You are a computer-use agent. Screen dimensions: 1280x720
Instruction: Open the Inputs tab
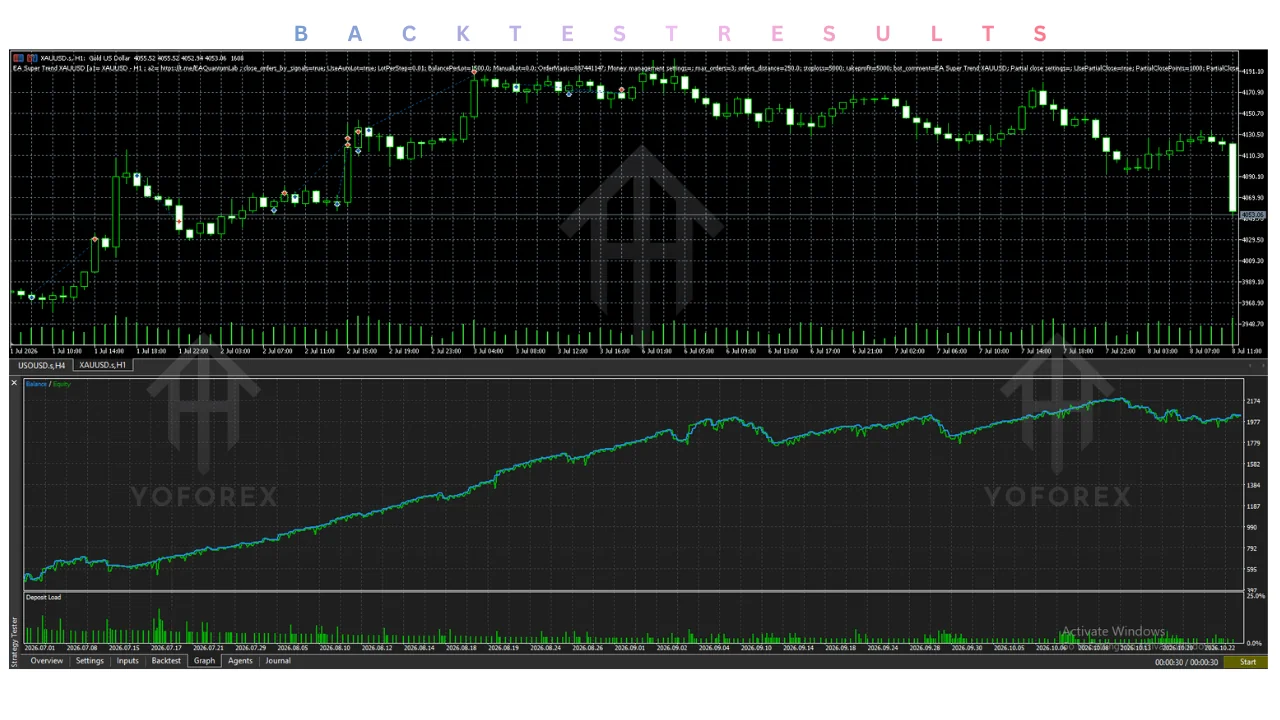(x=128, y=661)
